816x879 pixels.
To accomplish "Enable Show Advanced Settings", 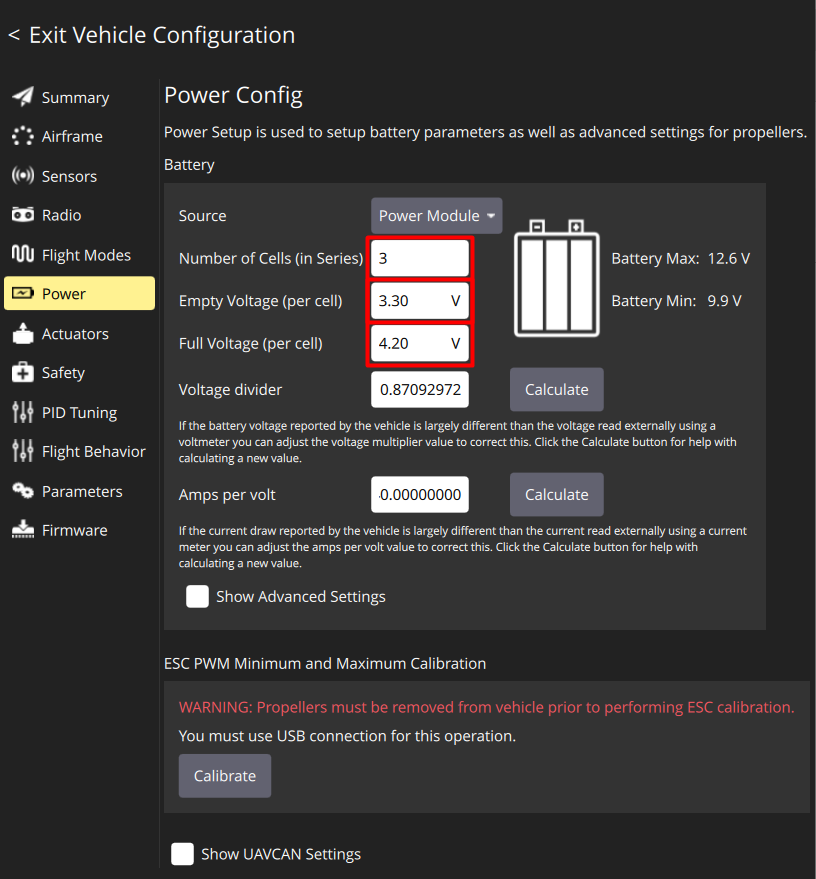I will pyautogui.click(x=197, y=596).
